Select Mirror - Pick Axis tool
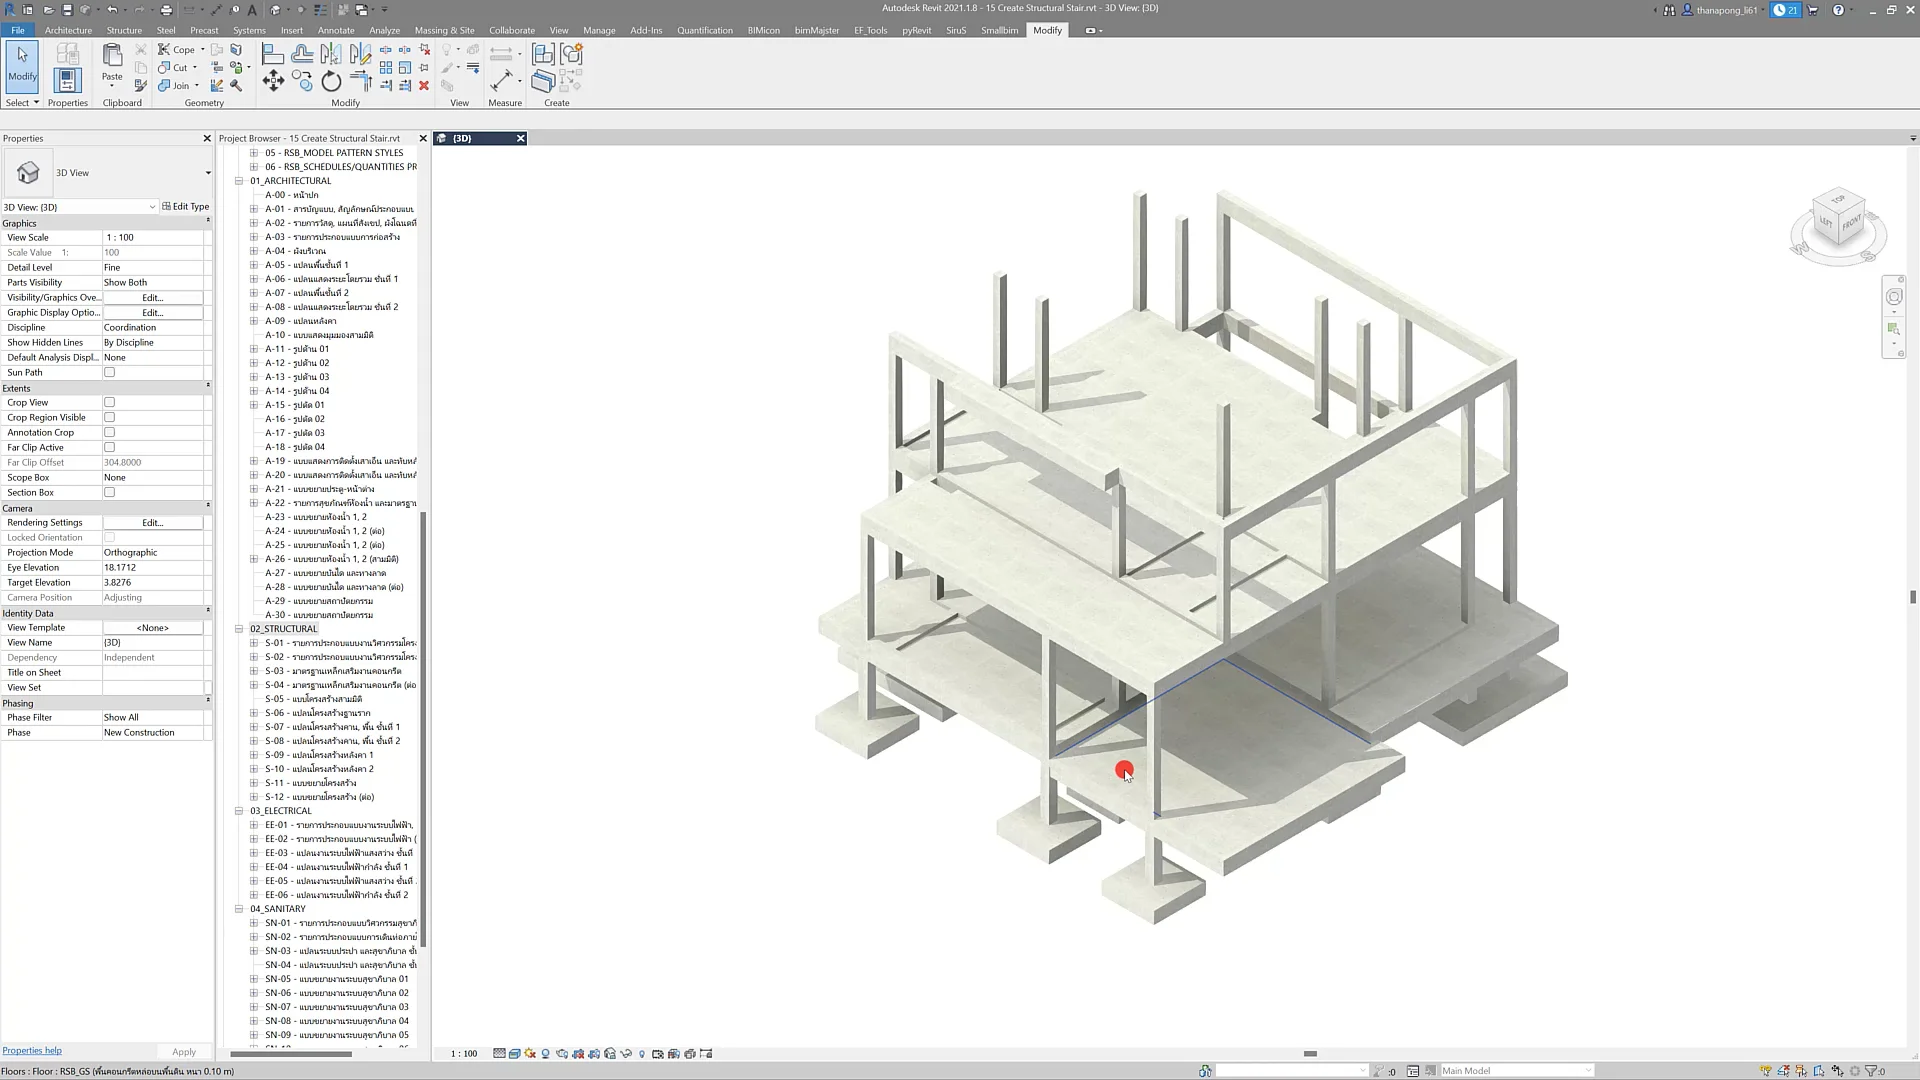 point(331,53)
